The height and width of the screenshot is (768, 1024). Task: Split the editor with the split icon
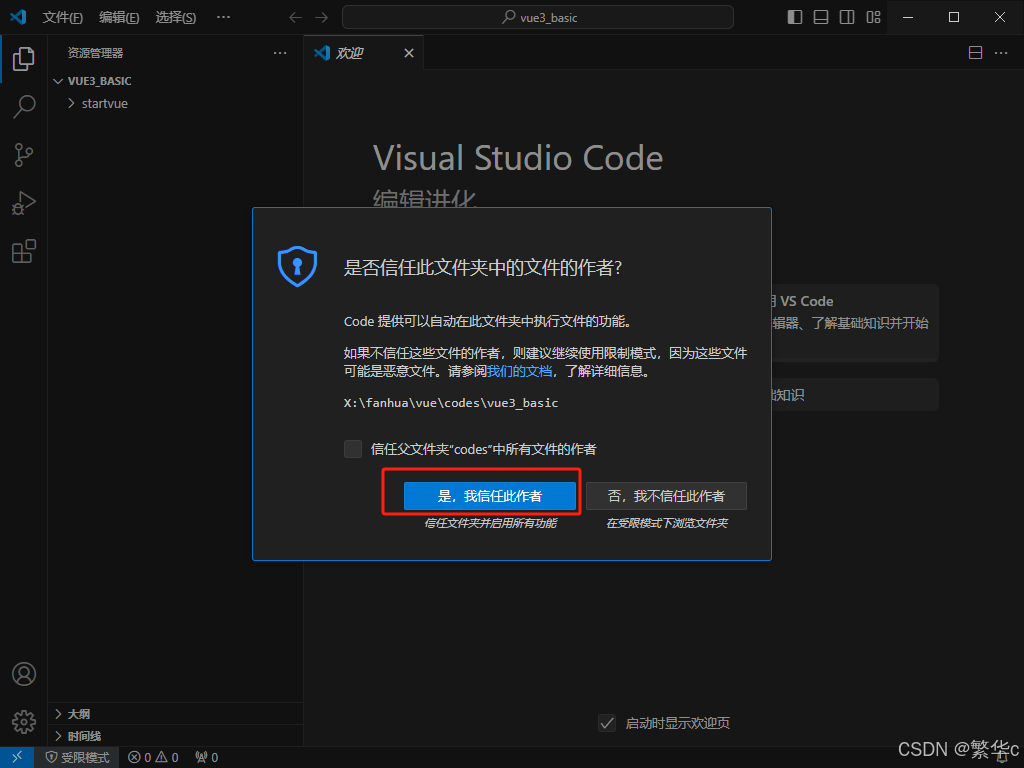(x=975, y=53)
